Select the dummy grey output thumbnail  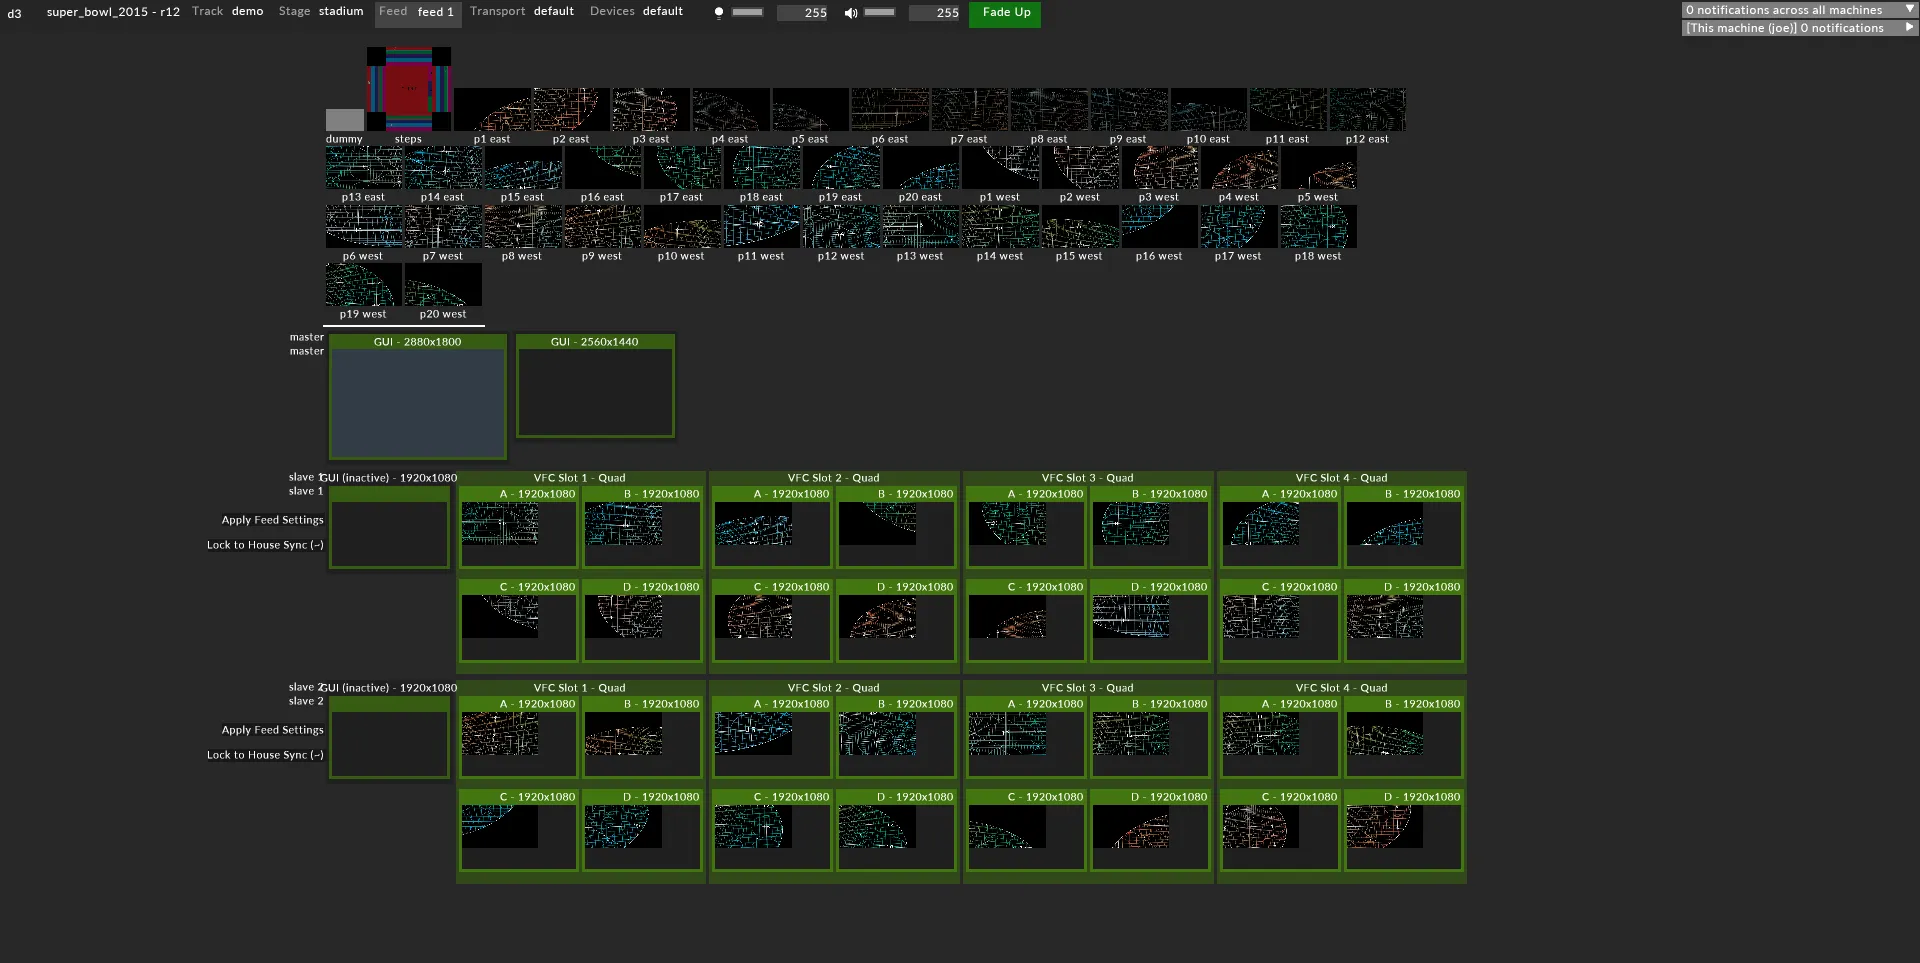tap(344, 120)
